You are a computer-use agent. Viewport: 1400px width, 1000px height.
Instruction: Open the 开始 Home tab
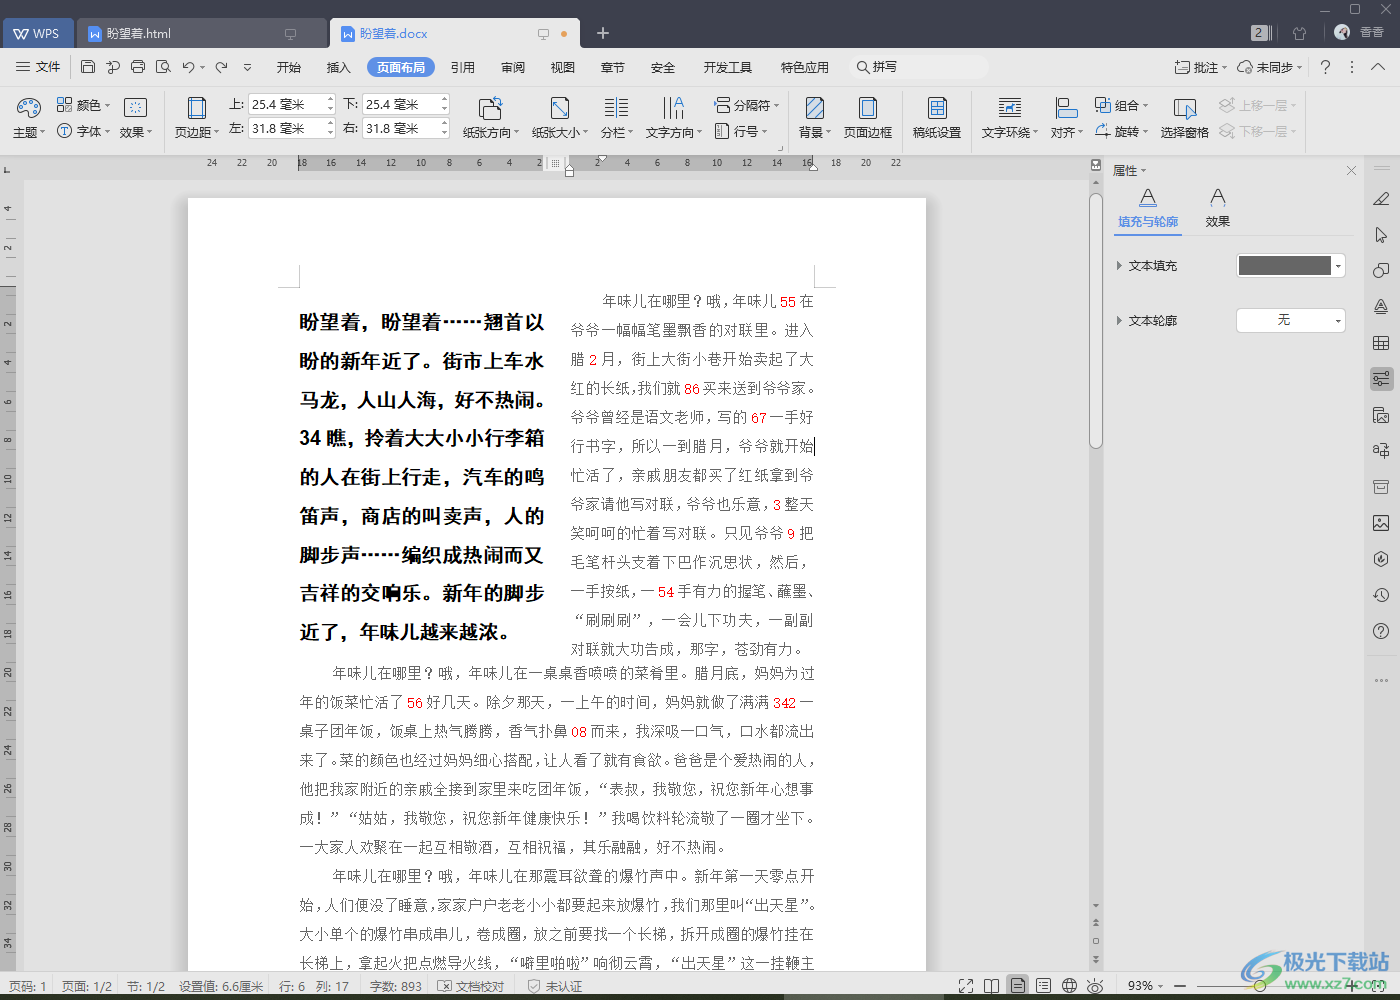point(289,67)
